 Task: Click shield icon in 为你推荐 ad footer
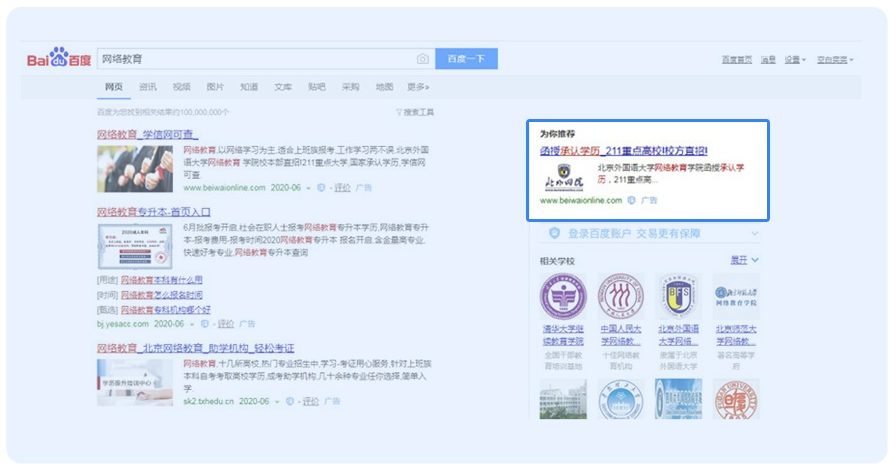click(631, 201)
